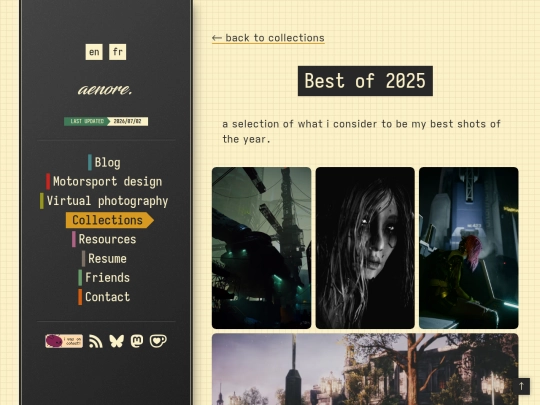Click the Best of 2025 heading

coord(365,81)
